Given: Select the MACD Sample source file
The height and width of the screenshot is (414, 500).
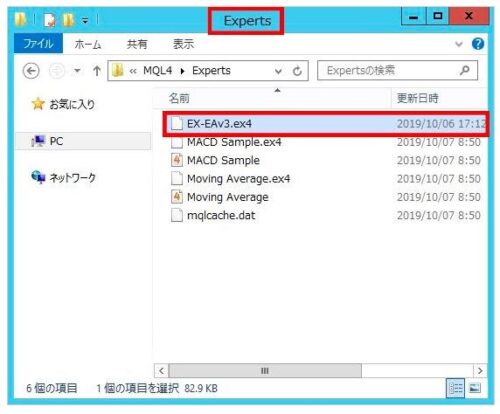Looking at the screenshot, I should pos(223,160).
